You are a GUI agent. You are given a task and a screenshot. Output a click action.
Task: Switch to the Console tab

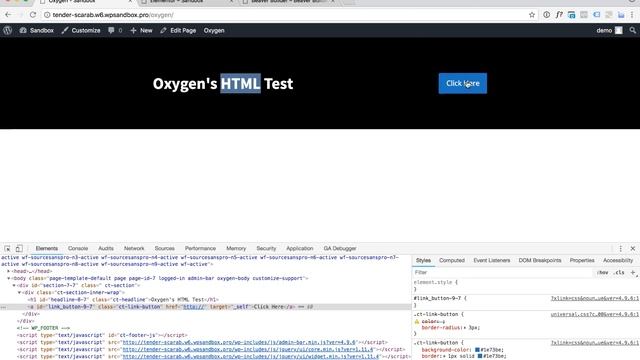tap(78, 248)
